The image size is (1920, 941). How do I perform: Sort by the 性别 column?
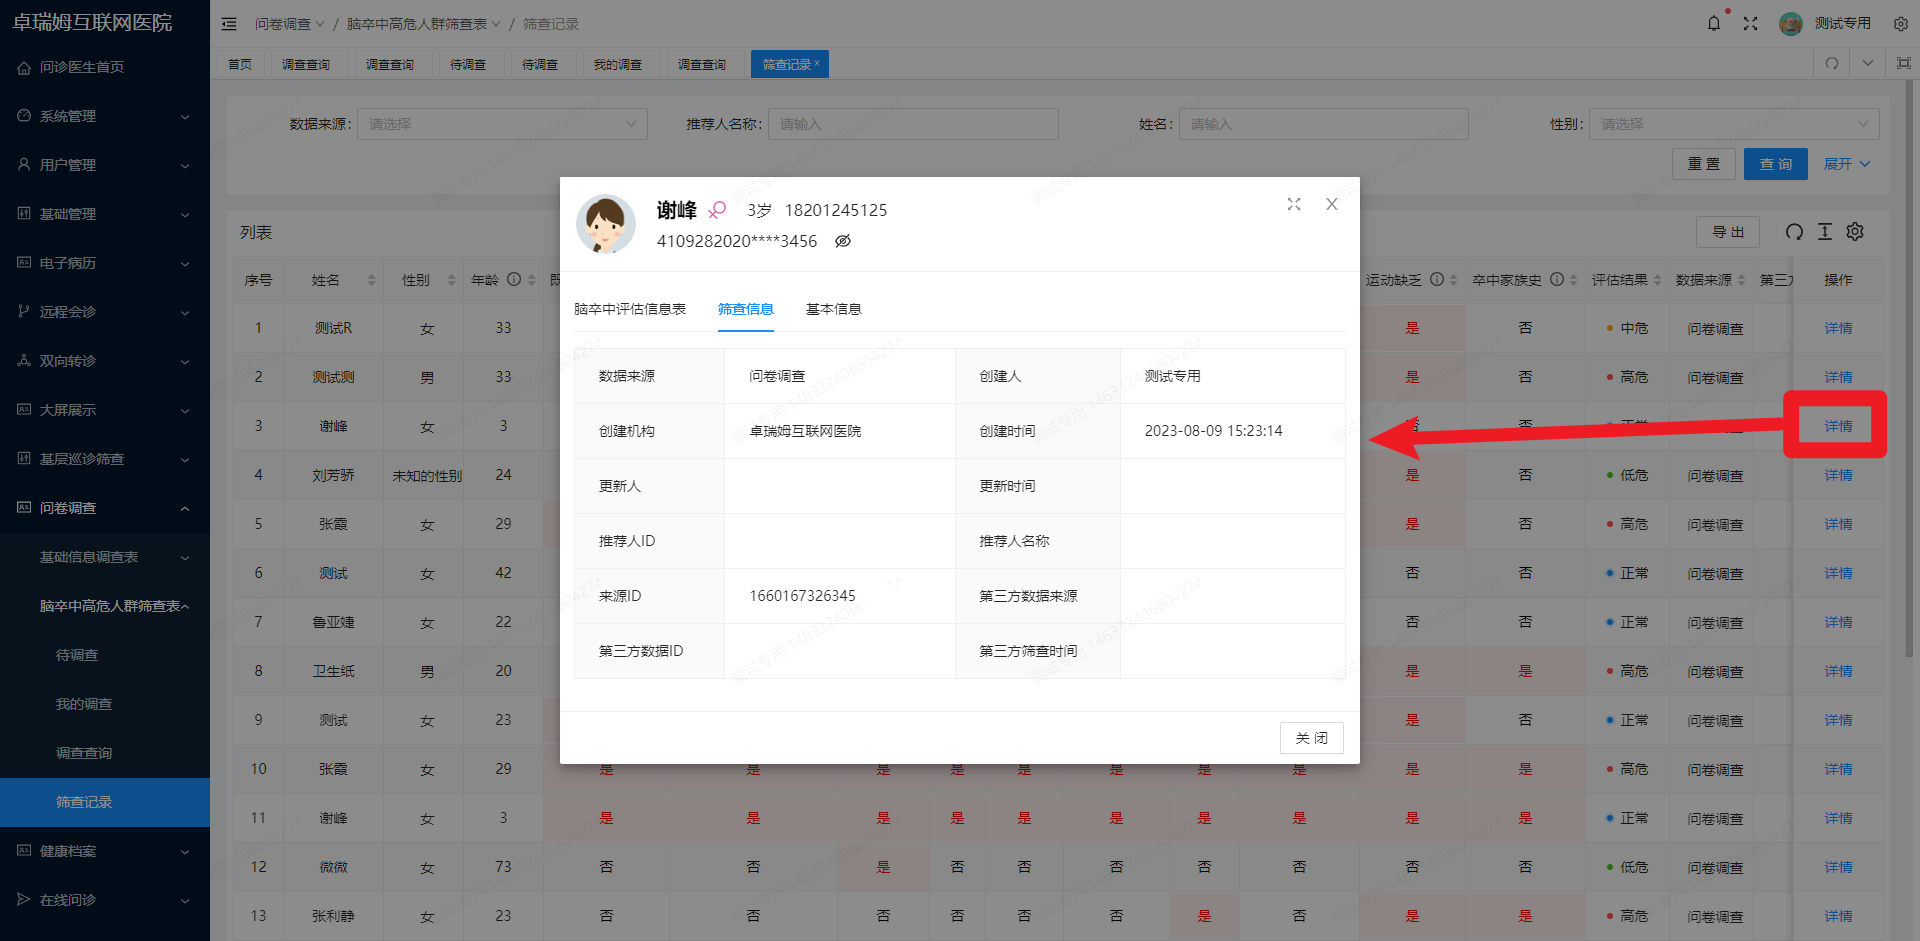coord(451,280)
